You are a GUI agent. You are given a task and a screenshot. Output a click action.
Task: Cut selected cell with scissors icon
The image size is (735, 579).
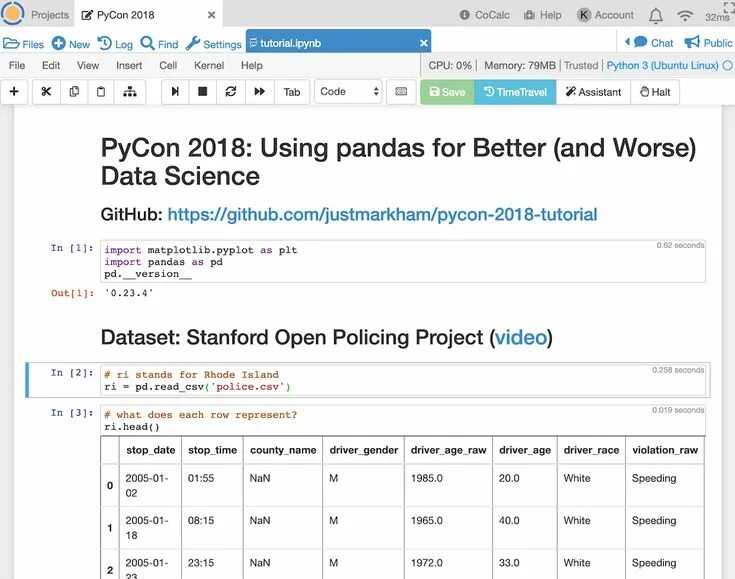[x=46, y=91]
